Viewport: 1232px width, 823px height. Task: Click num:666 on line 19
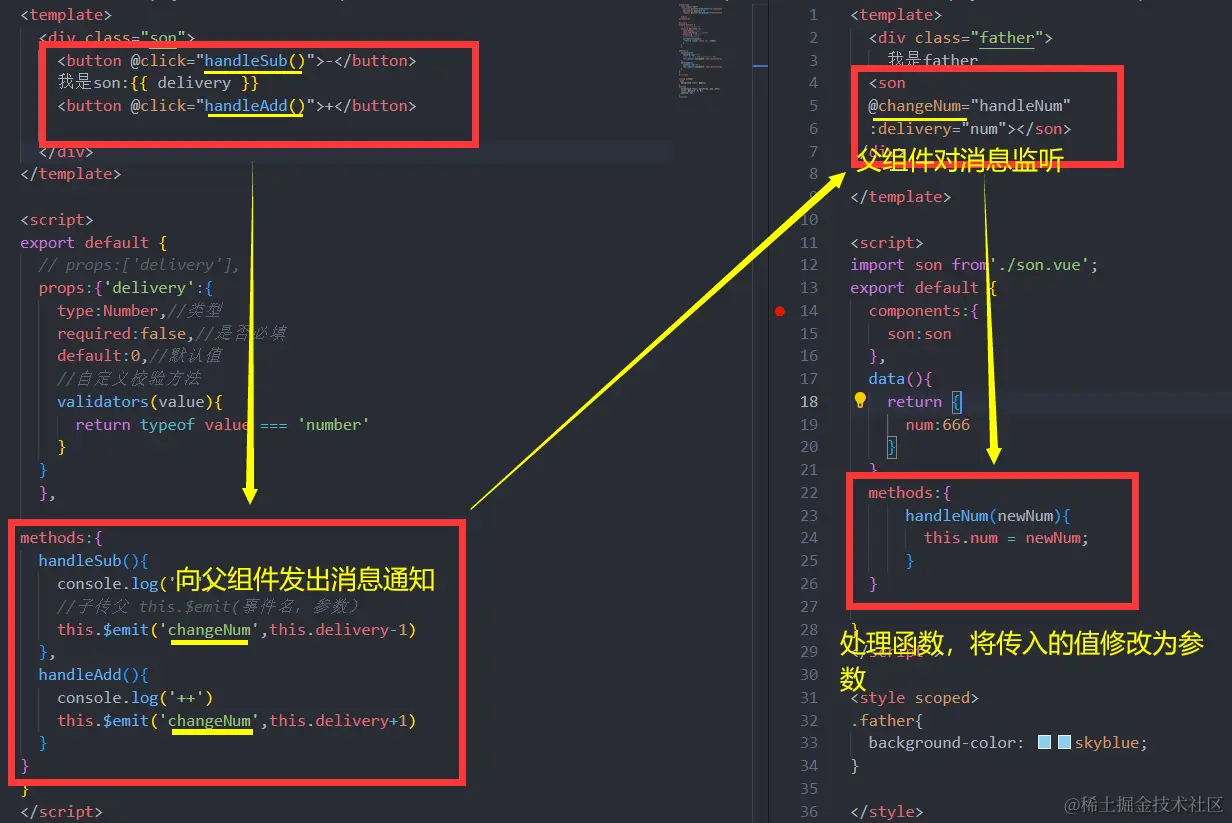point(937,424)
